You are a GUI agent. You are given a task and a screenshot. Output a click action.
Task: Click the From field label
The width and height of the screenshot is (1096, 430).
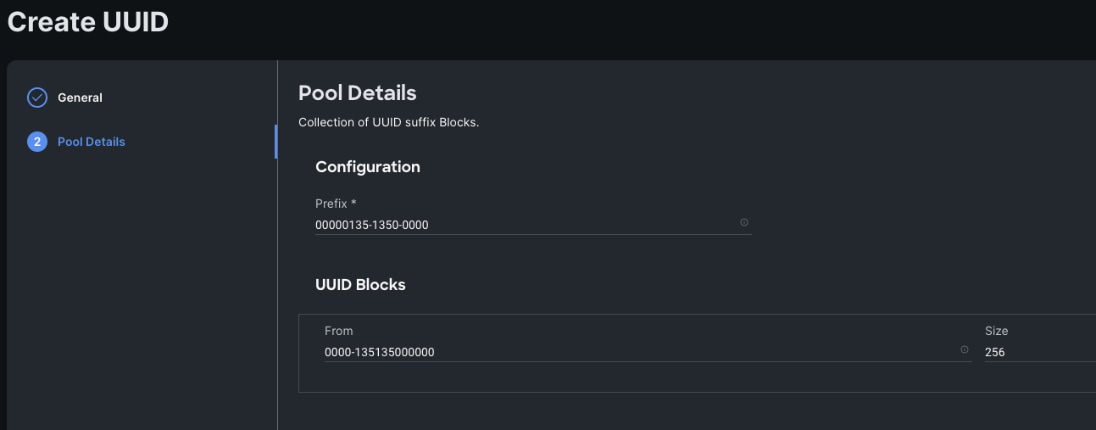[x=338, y=331]
